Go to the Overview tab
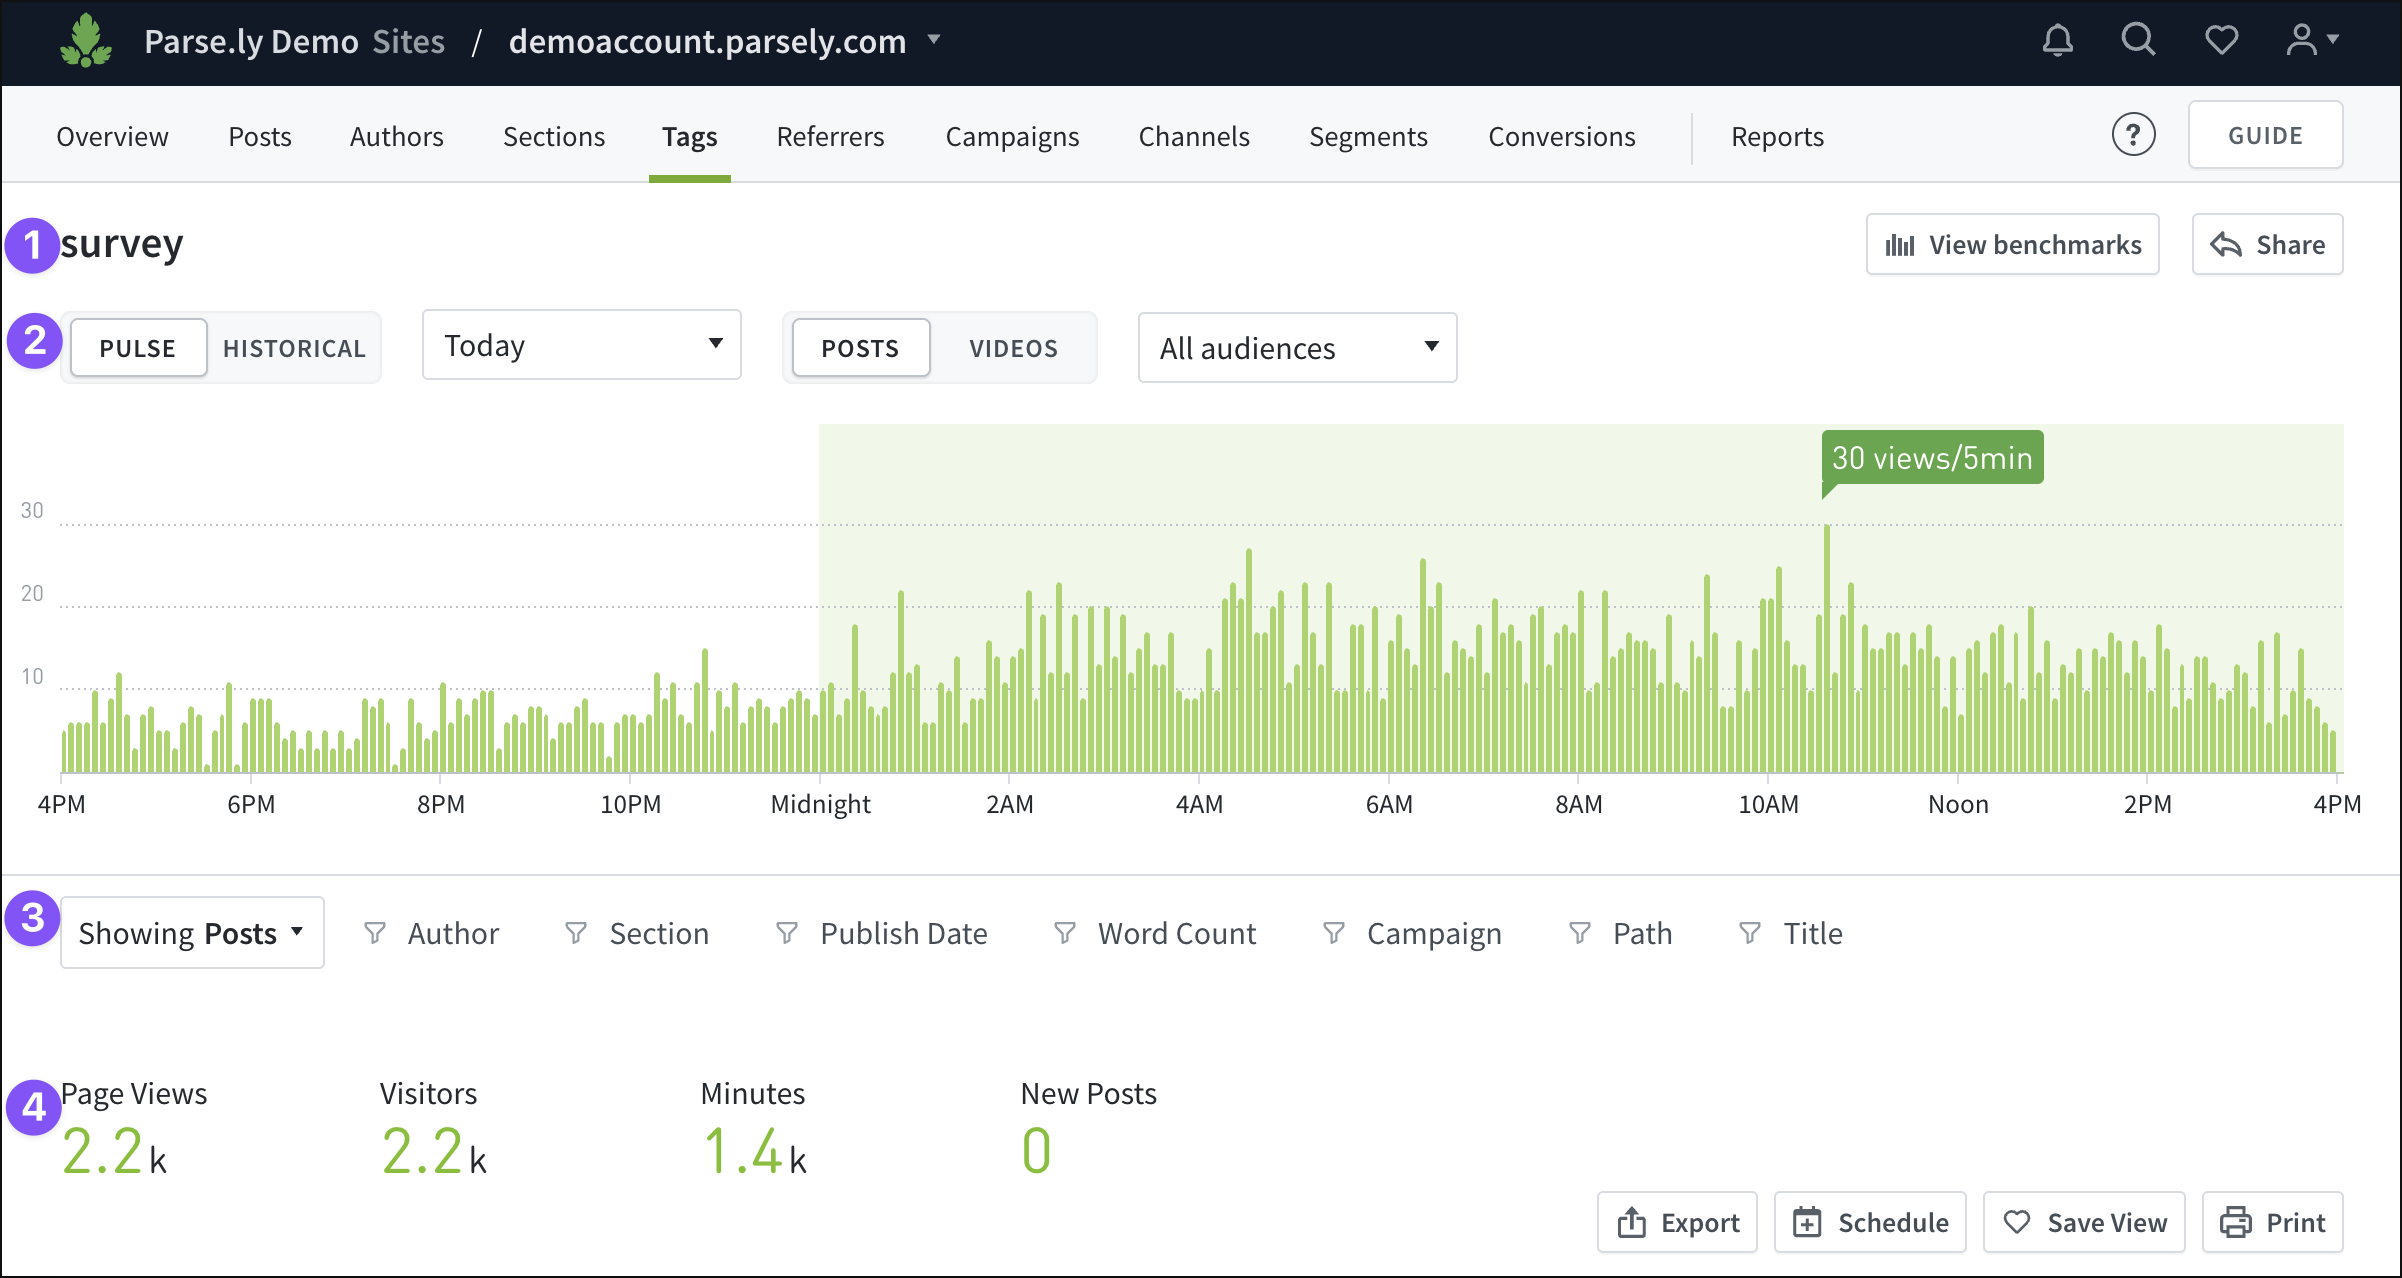Viewport: 2402px width, 1278px height. pos(112,136)
